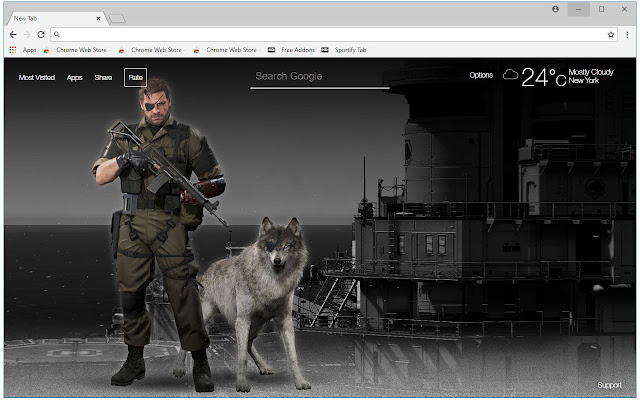Click the cloud weather icon
Screen dimensions: 640x400
[510, 75]
